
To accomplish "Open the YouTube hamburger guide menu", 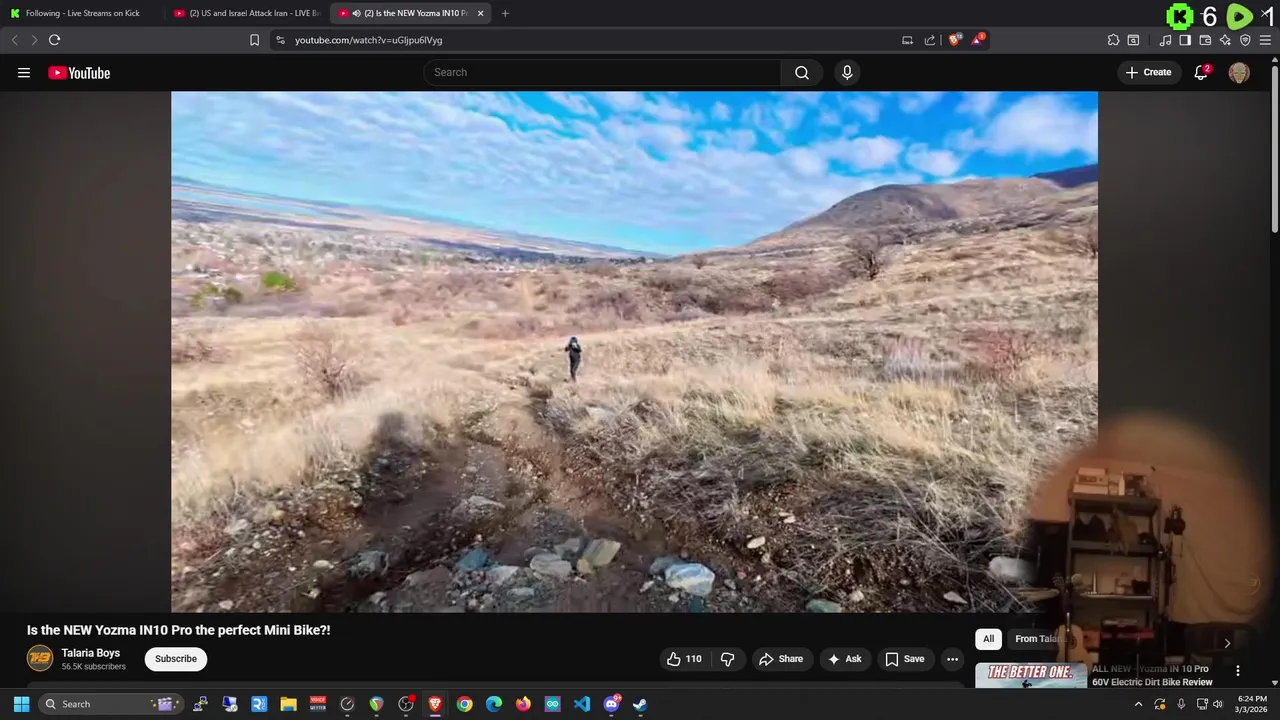I will click(24, 73).
